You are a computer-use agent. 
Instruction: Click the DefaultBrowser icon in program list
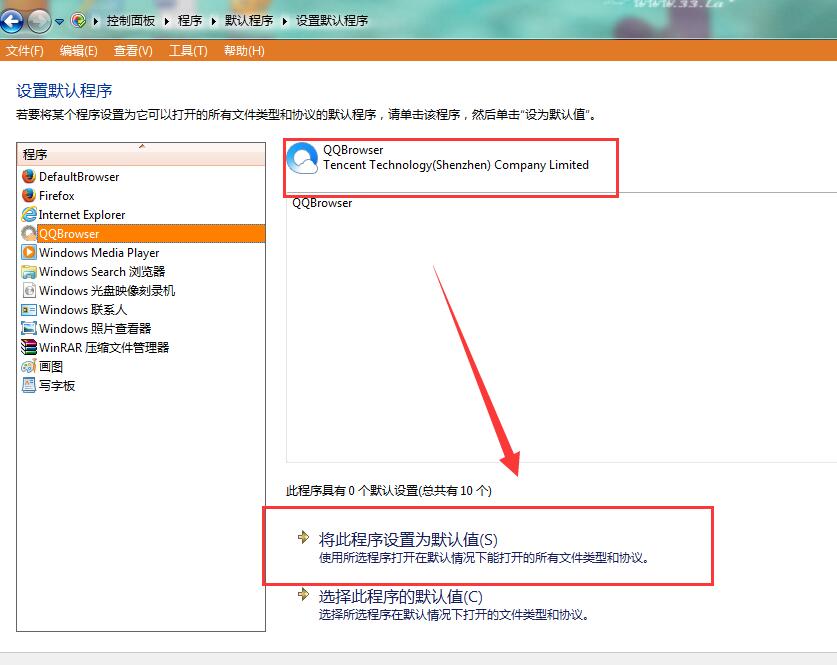pyautogui.click(x=29, y=176)
